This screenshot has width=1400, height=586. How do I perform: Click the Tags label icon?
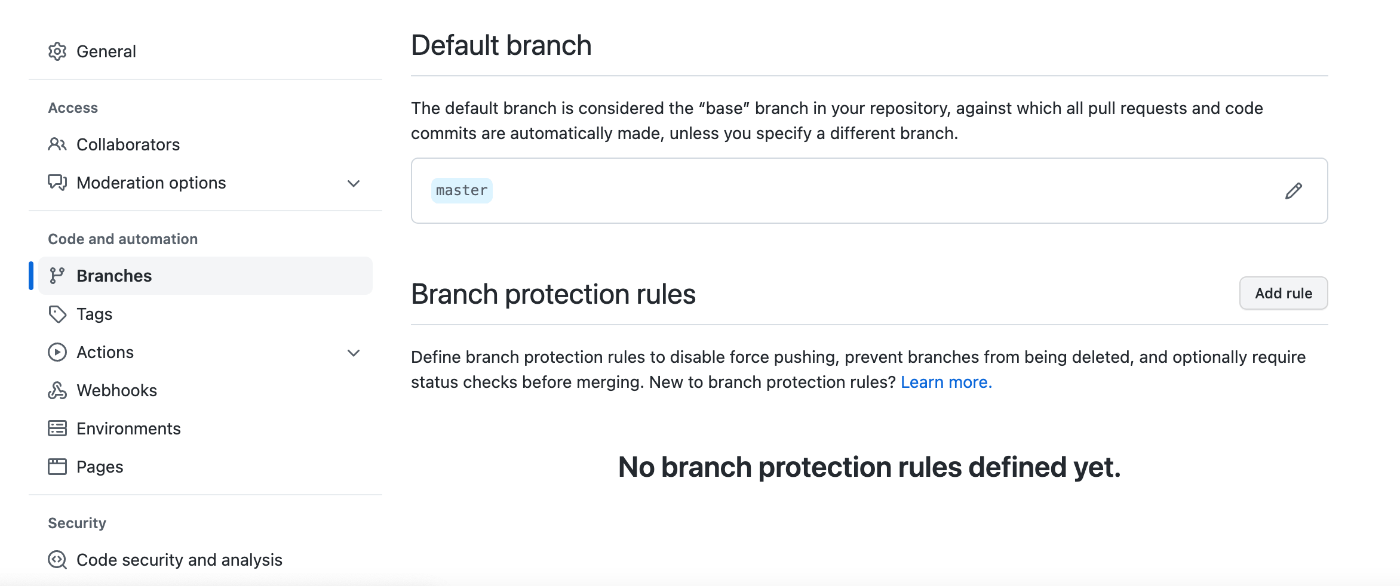(57, 314)
